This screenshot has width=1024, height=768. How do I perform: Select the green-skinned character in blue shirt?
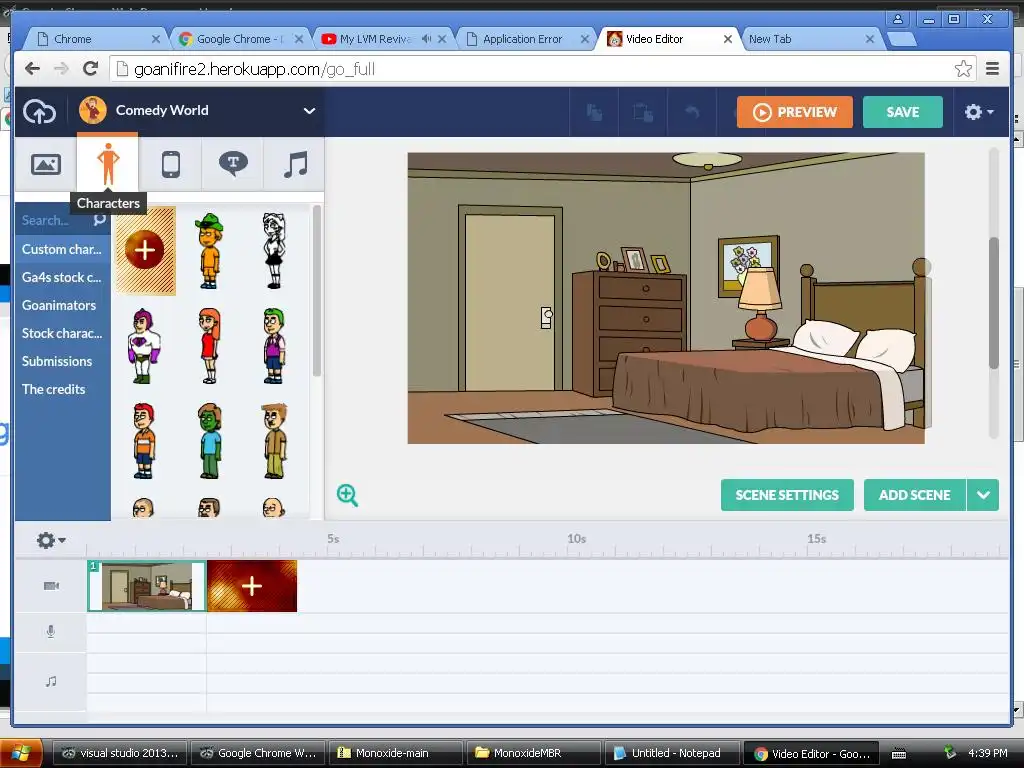(210, 441)
